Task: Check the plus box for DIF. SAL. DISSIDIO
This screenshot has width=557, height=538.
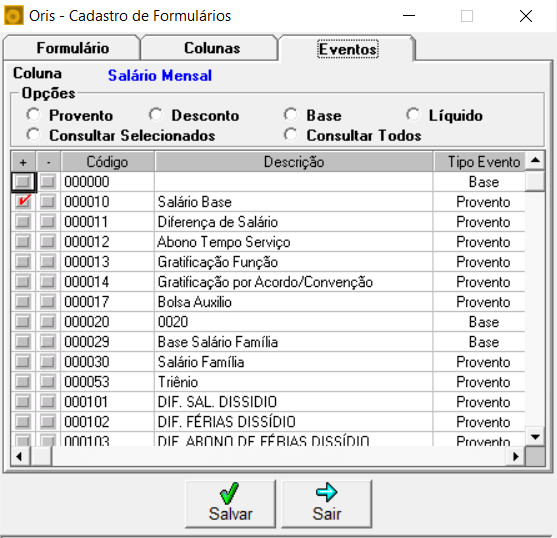Action: (x=23, y=402)
